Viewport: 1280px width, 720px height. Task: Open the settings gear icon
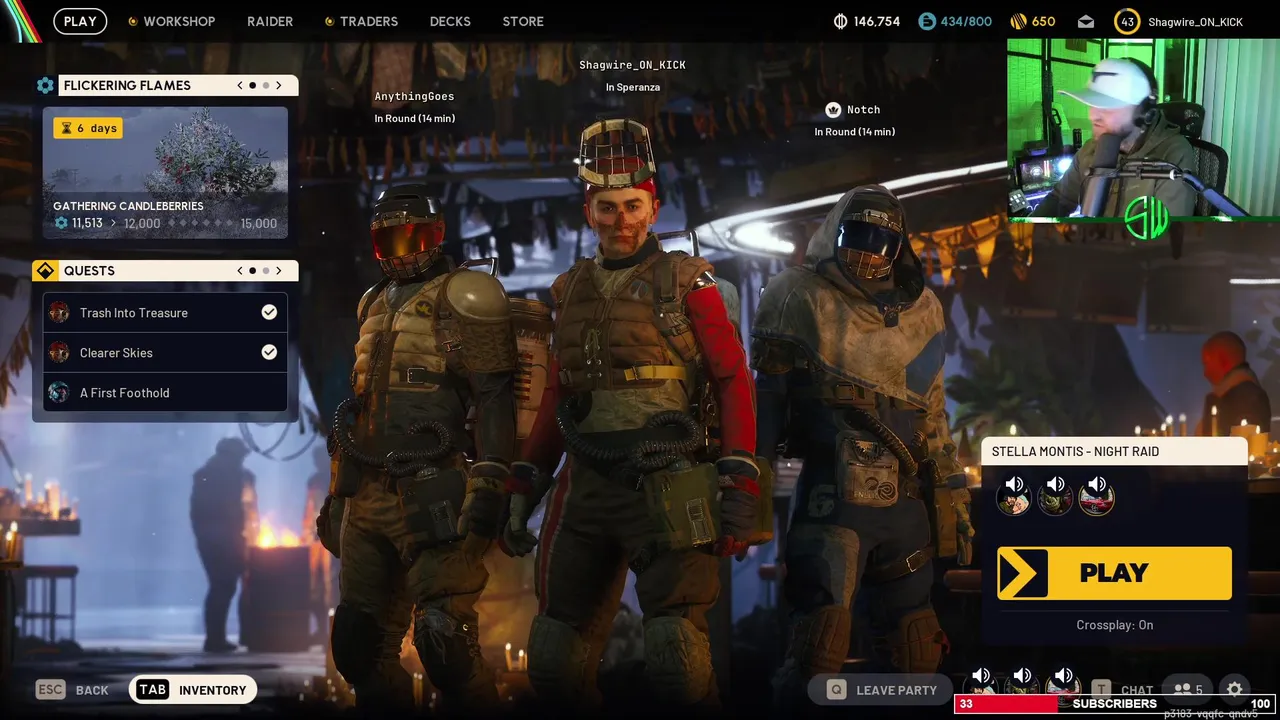[1235, 689]
